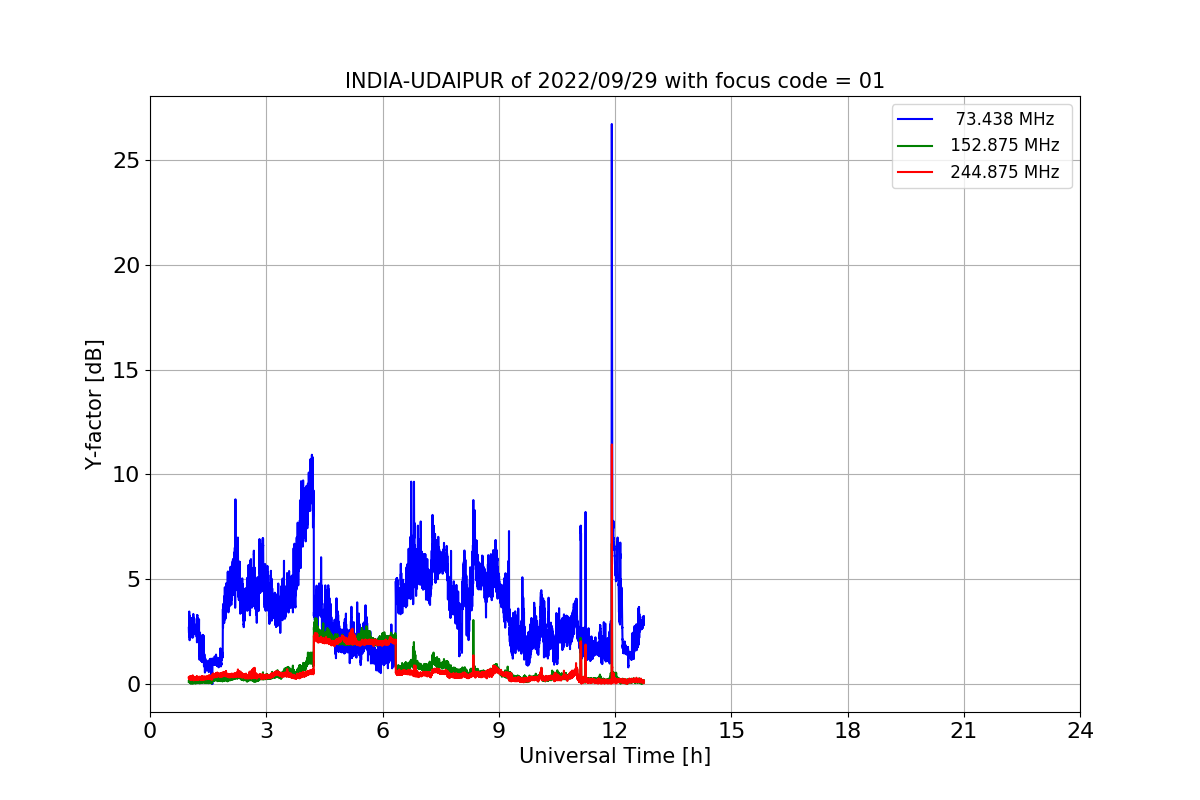The width and height of the screenshot is (1200, 800).
Task: Click the x-axis tick label '18'
Action: click(848, 731)
